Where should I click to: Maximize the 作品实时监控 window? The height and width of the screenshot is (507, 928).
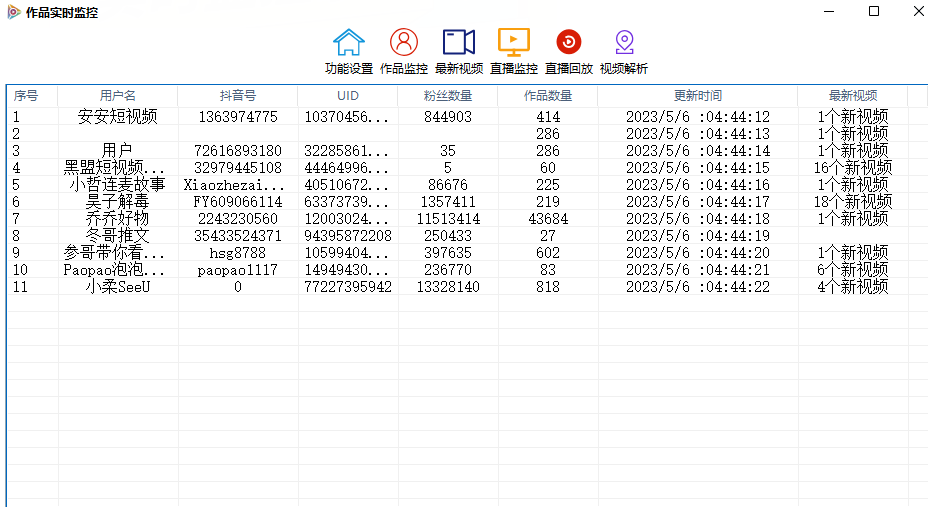(874, 11)
